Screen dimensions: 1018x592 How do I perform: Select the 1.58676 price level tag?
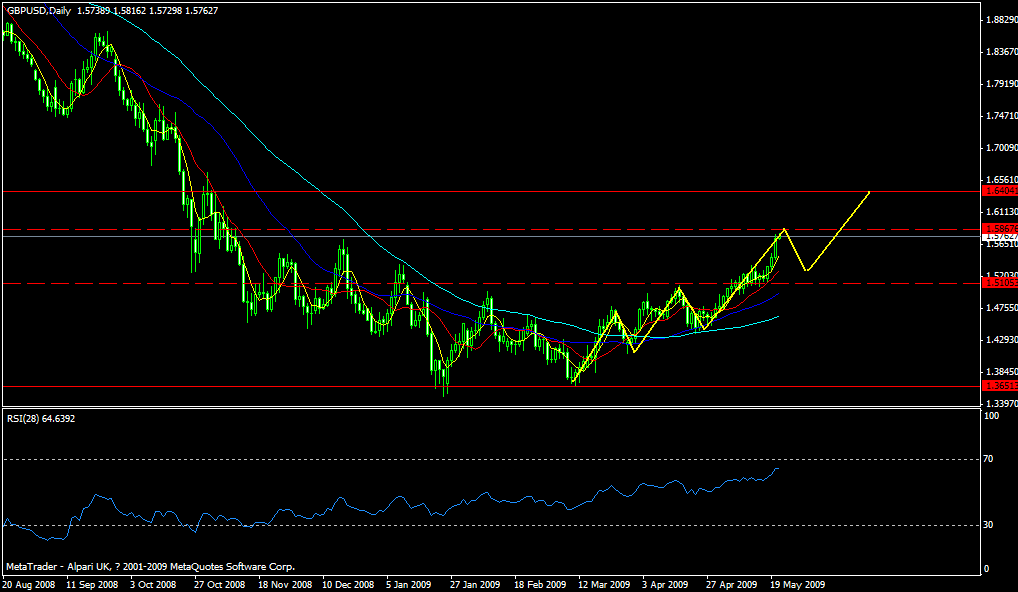coord(997,228)
